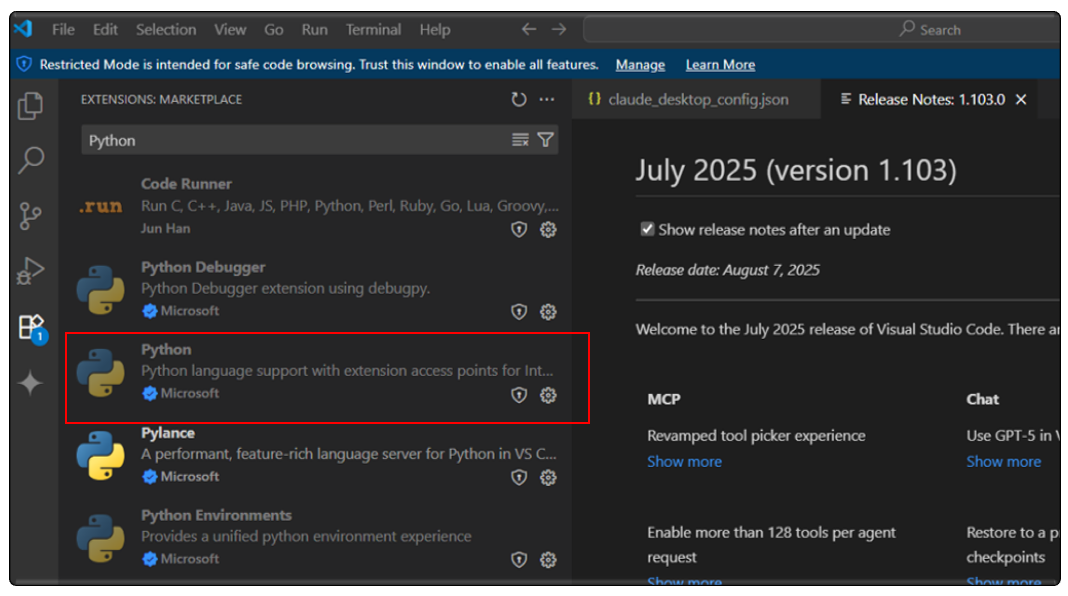Screen dimensions: 1068x596
Task: Go forward with the right arrow
Action: 559,29
